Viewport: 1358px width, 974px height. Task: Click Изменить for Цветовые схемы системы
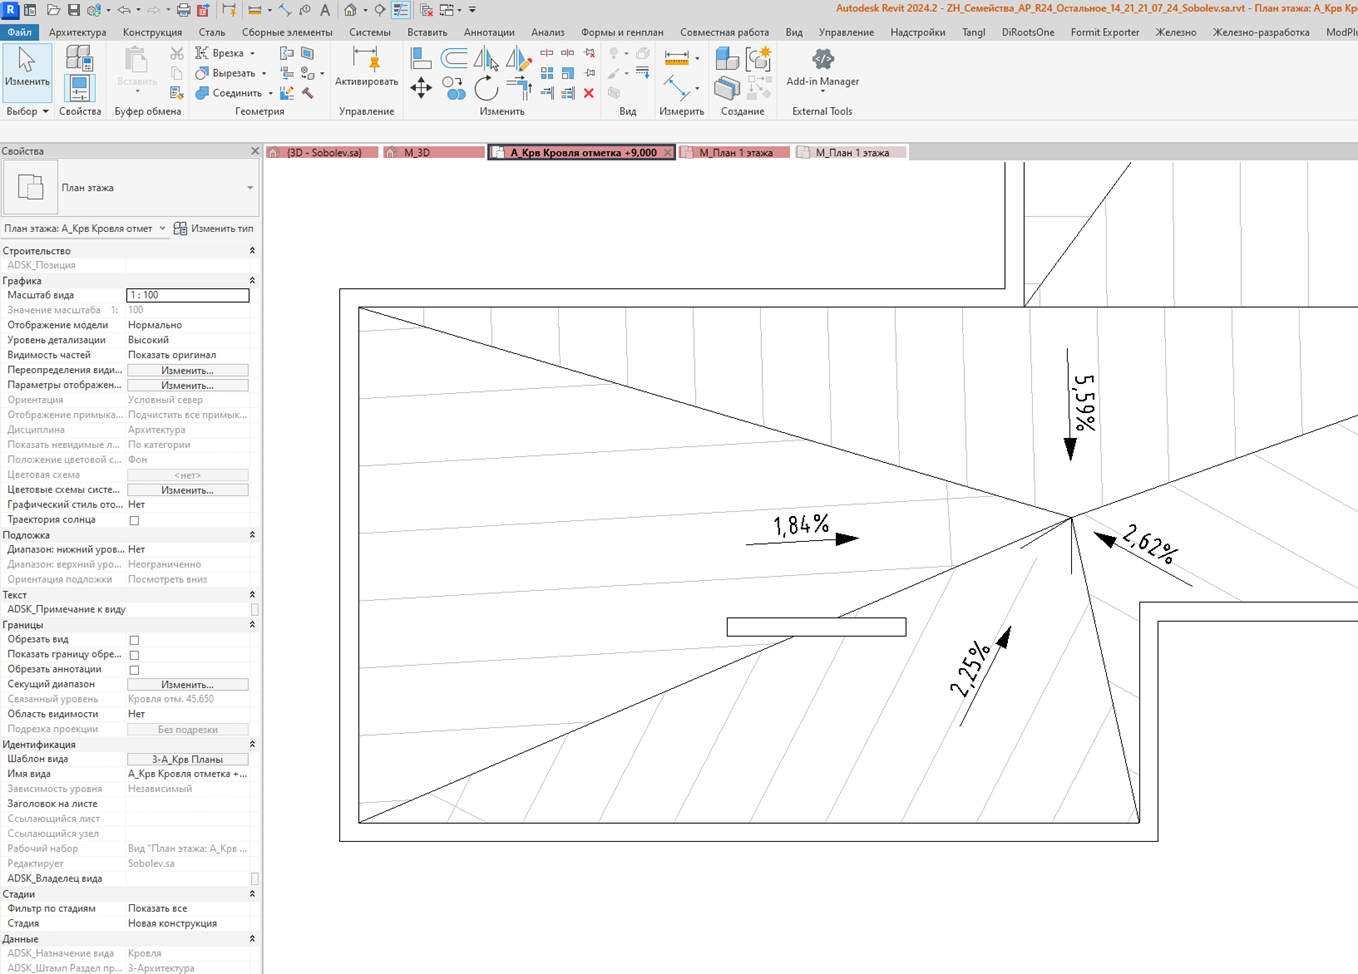click(x=188, y=490)
